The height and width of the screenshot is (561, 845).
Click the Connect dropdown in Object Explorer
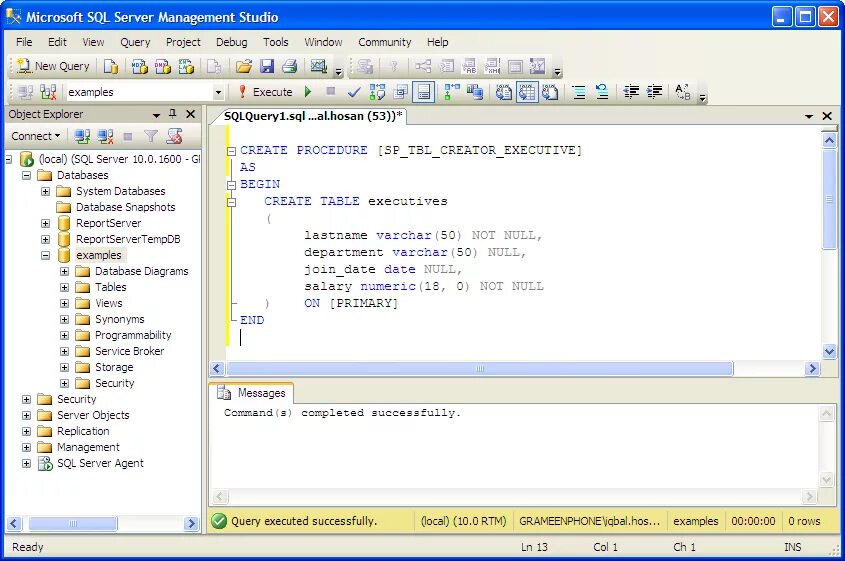pyautogui.click(x=36, y=136)
